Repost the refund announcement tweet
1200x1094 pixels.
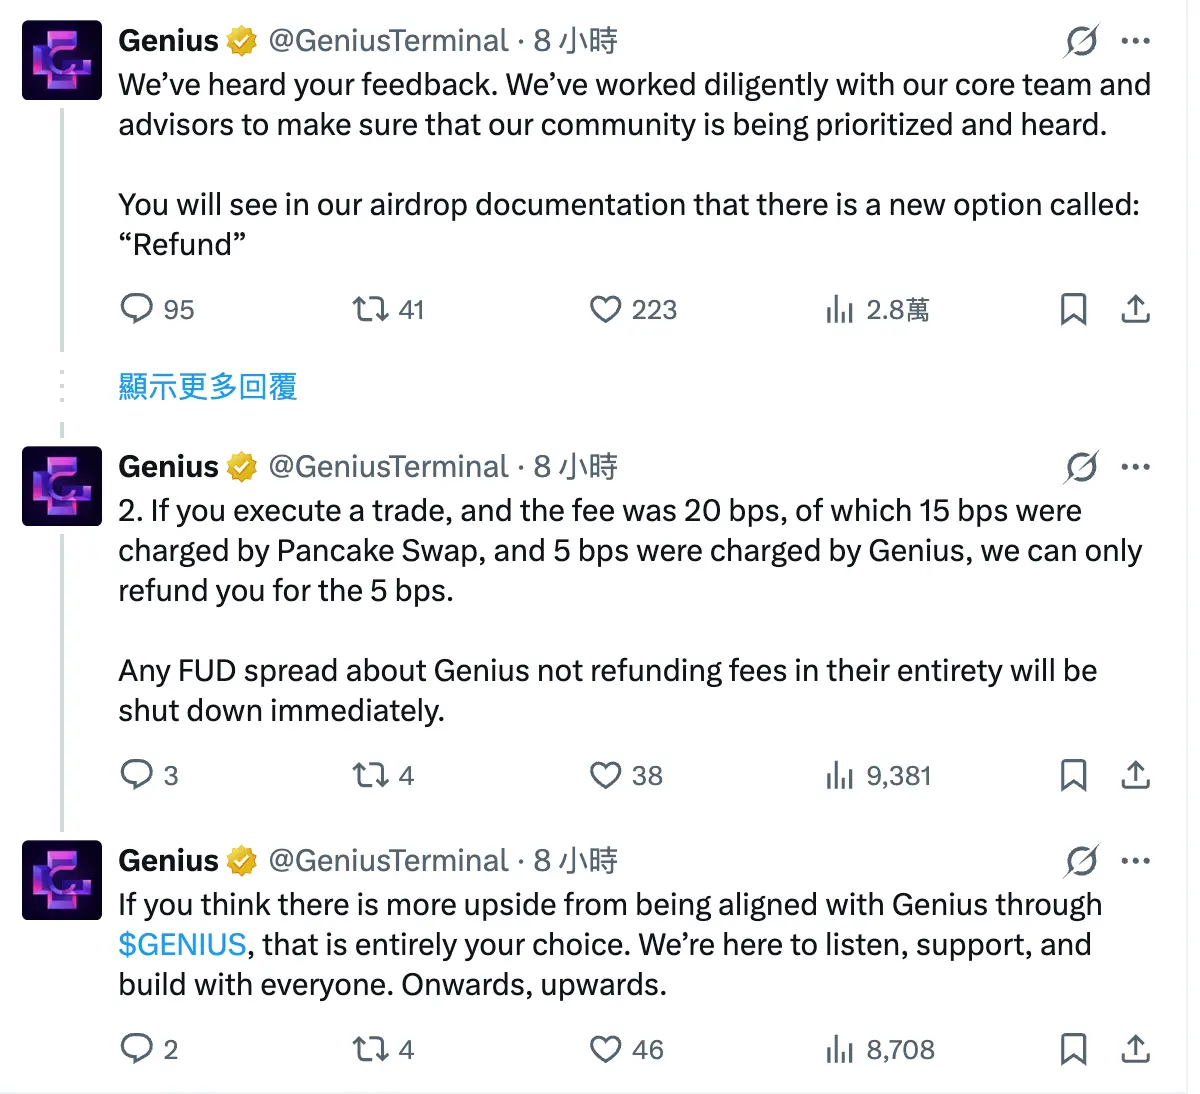pyautogui.click(x=369, y=310)
